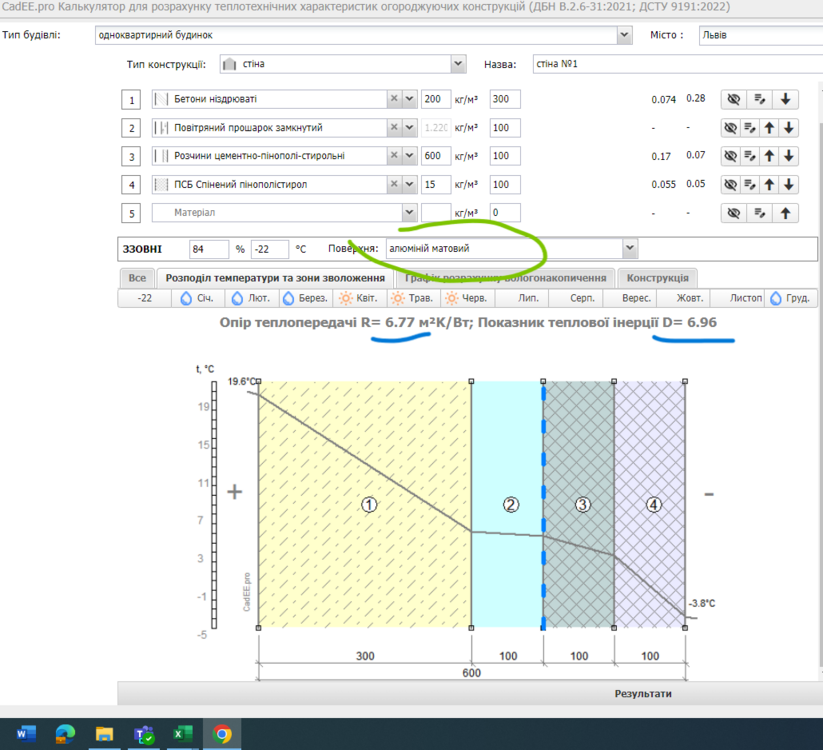This screenshot has width=823, height=750.
Task: Clear material in layer 1 with X
Action: coord(394,99)
